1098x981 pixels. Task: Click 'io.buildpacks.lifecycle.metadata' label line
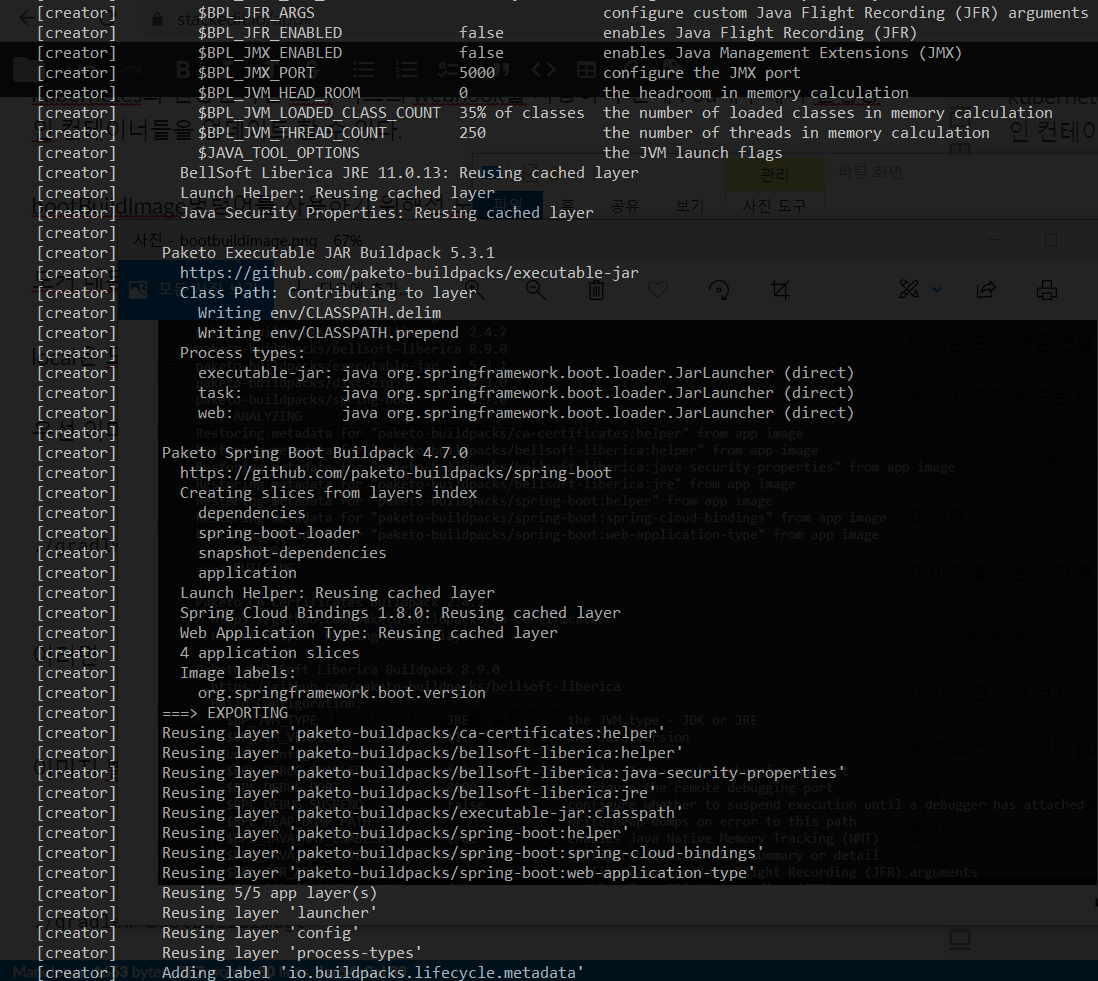click(x=373, y=973)
